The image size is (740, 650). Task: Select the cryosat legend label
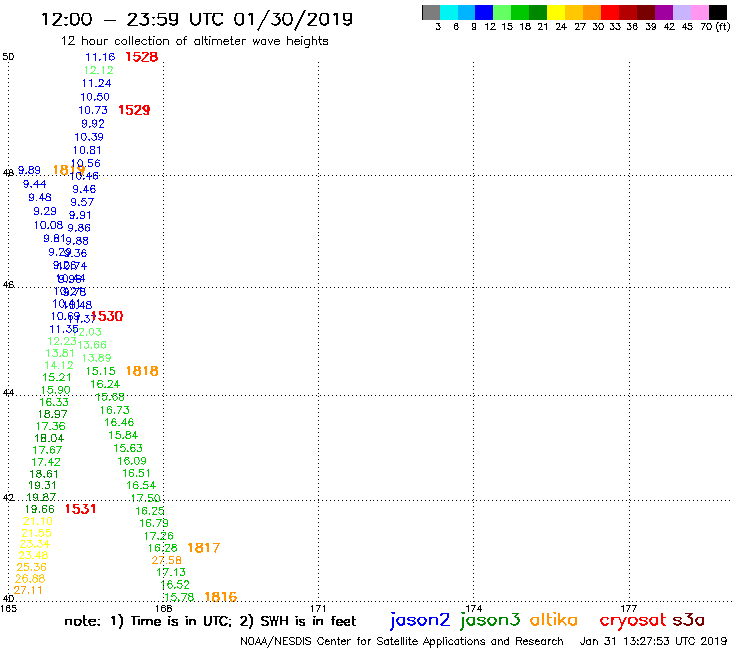coord(633,621)
